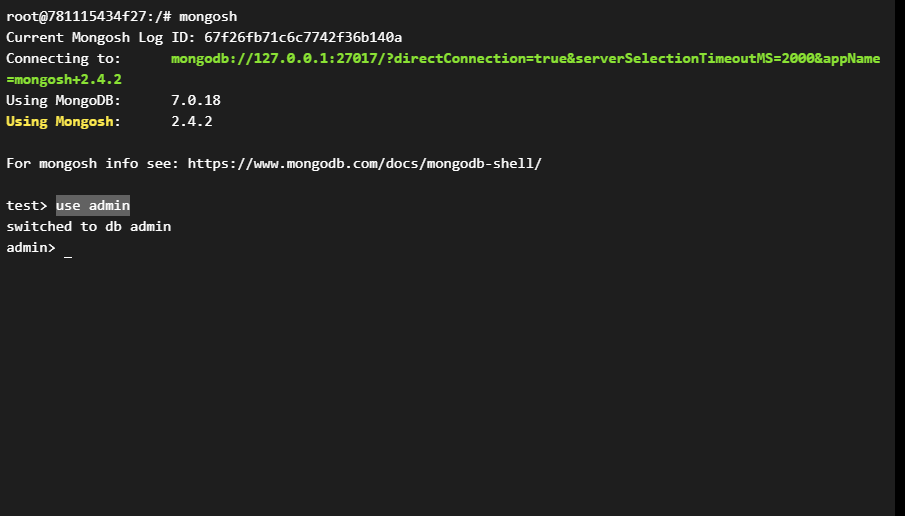The width and height of the screenshot is (905, 516).
Task: Click the '=mongosh+2.4.2' appName continuation line
Action: (x=64, y=79)
